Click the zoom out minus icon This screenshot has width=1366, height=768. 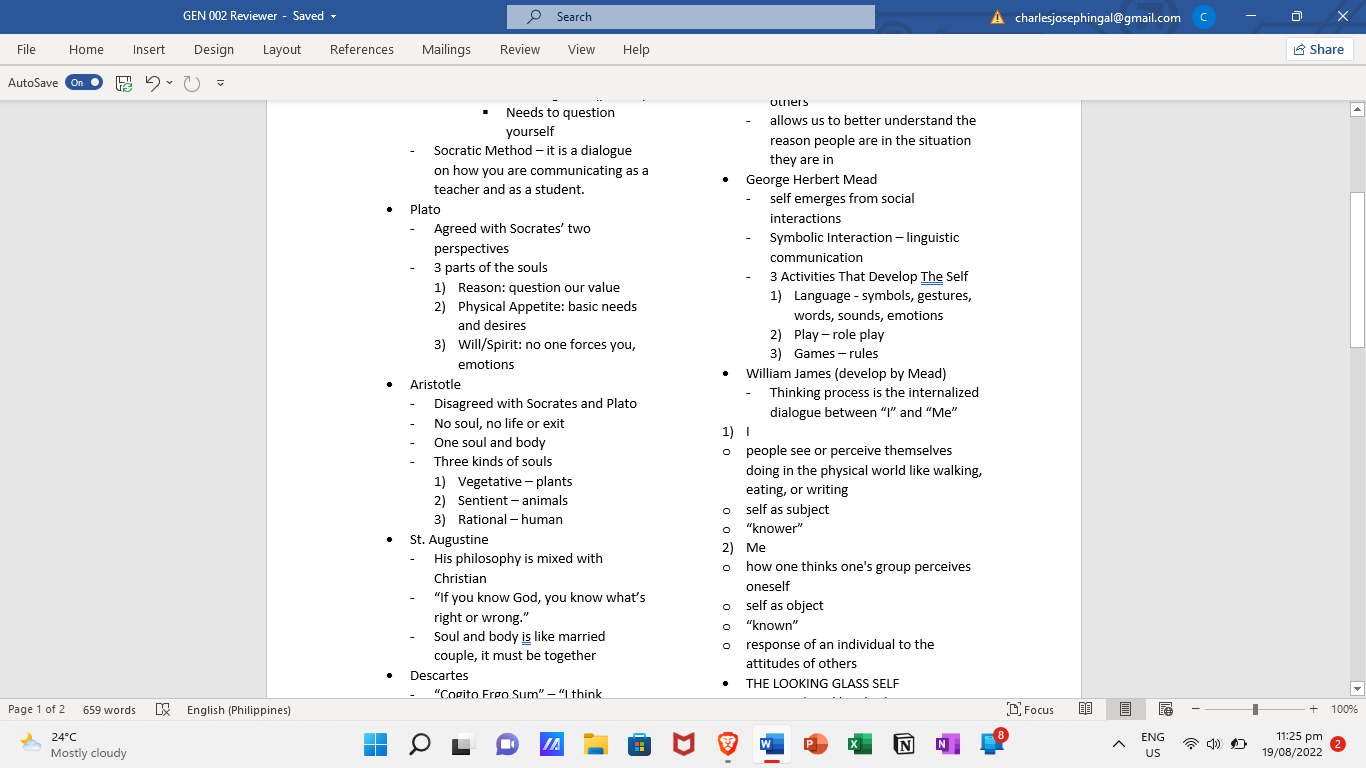(1197, 709)
